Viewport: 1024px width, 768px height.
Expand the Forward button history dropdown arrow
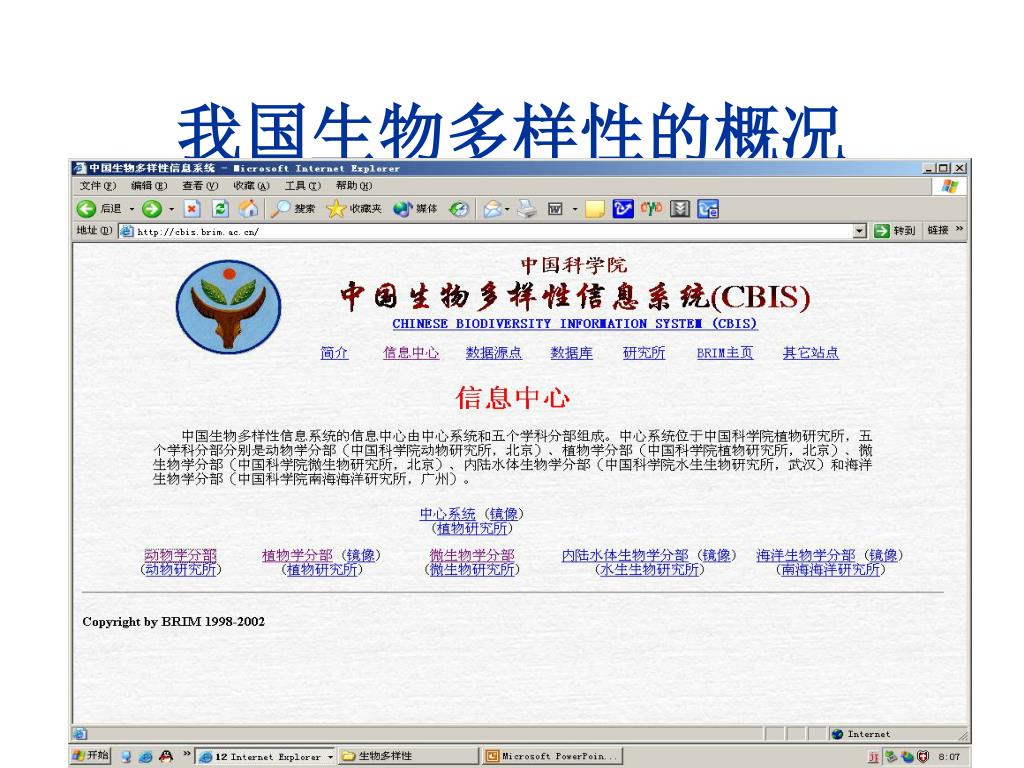[172, 209]
